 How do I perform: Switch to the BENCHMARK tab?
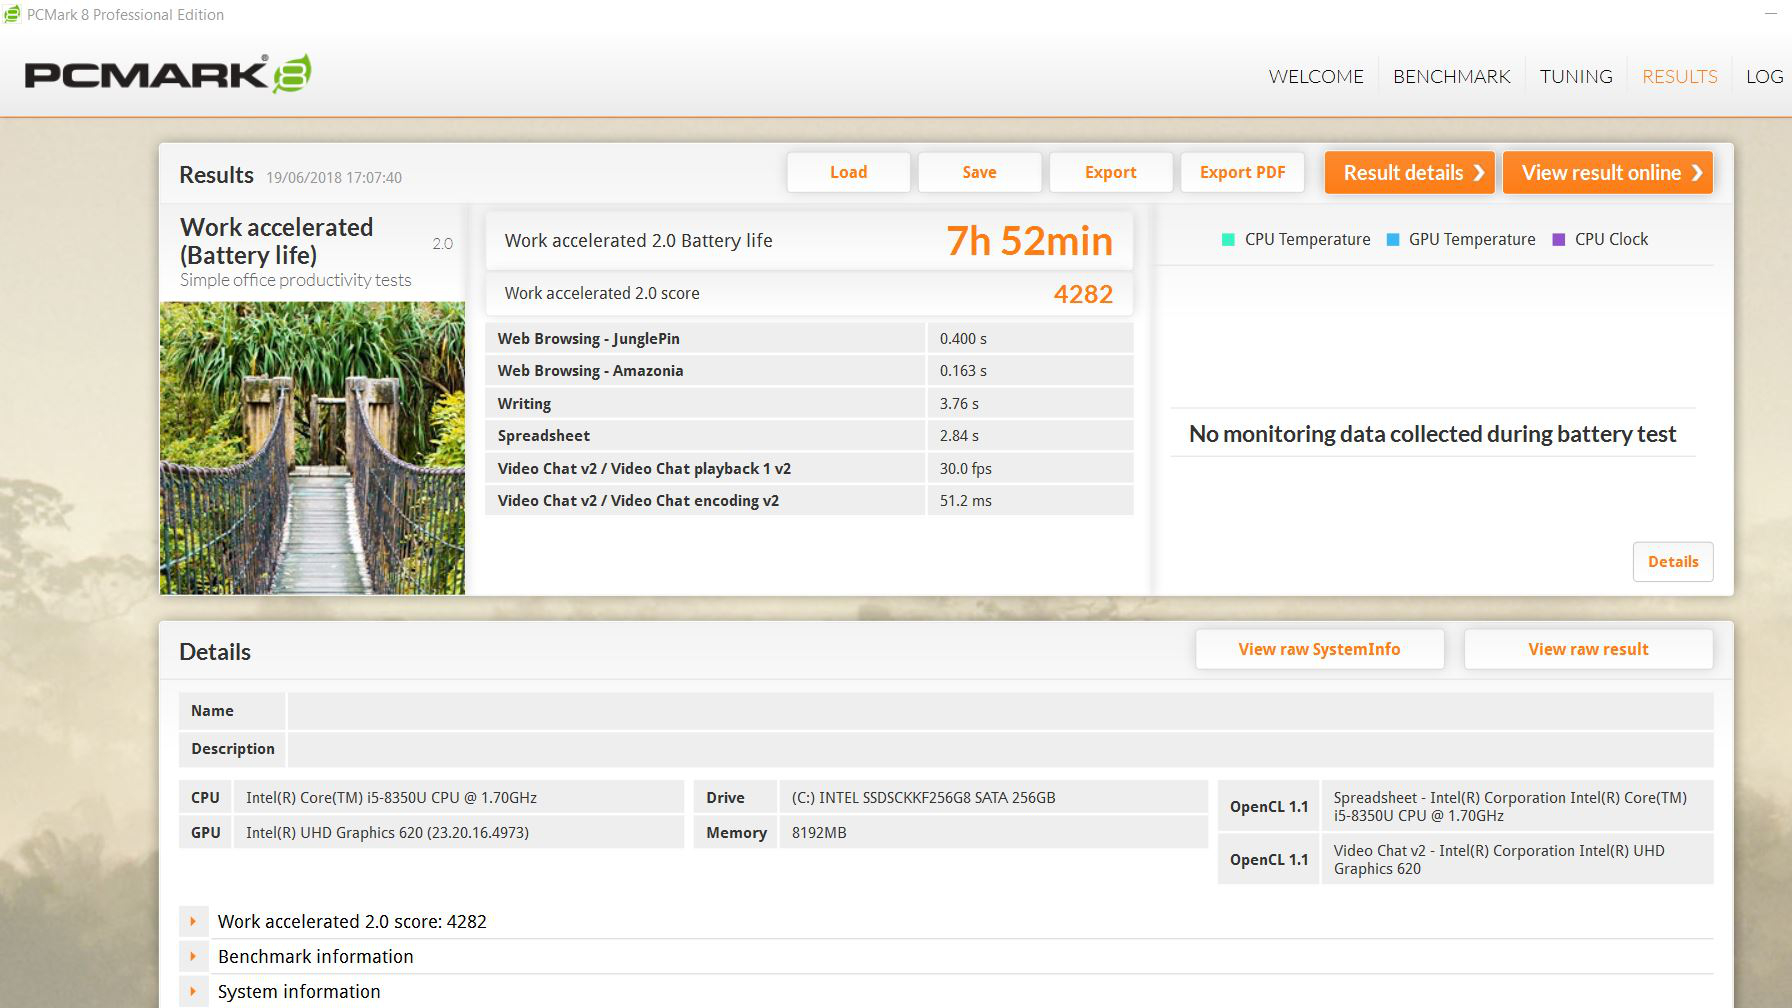coord(1451,76)
